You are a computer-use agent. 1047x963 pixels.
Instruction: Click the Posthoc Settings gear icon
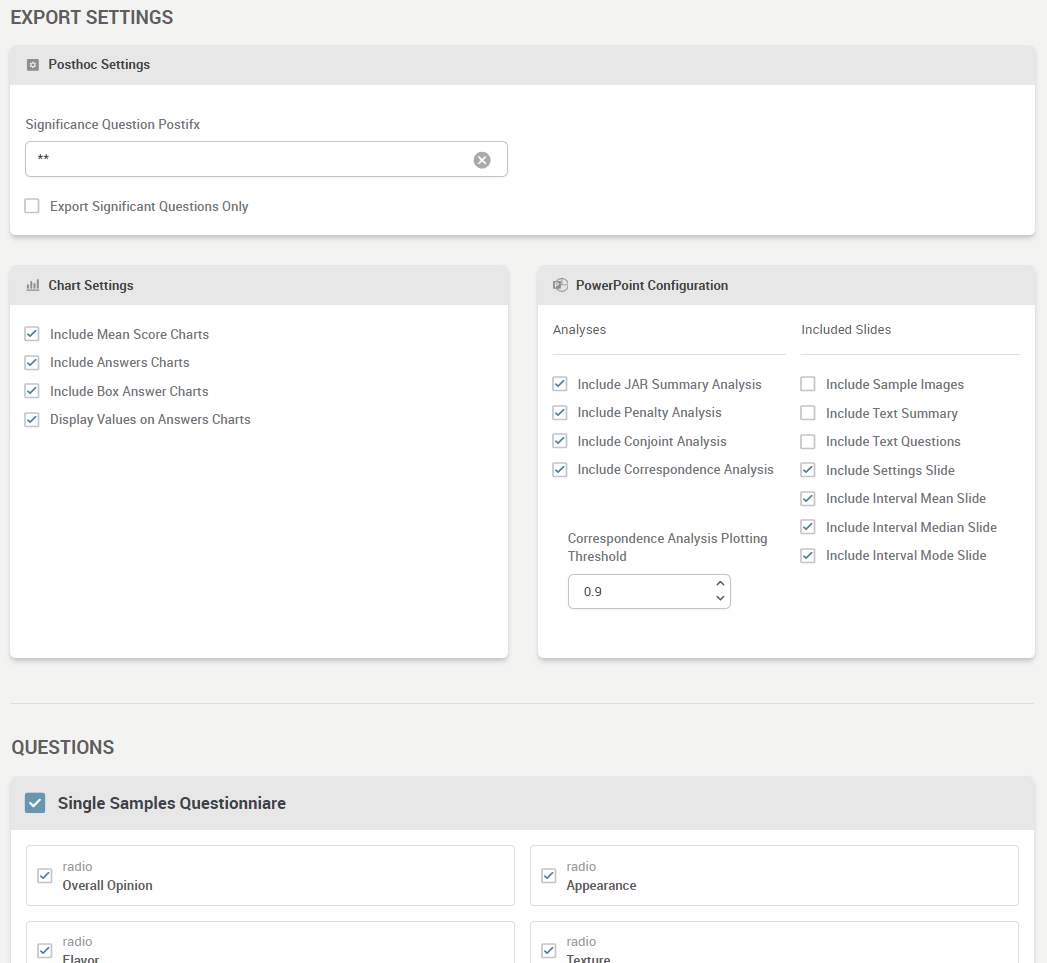33,65
